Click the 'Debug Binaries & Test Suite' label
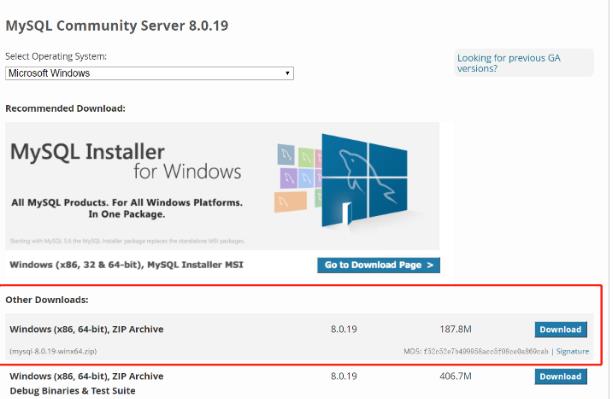Viewport: 613px width, 399px height. pos(72,391)
